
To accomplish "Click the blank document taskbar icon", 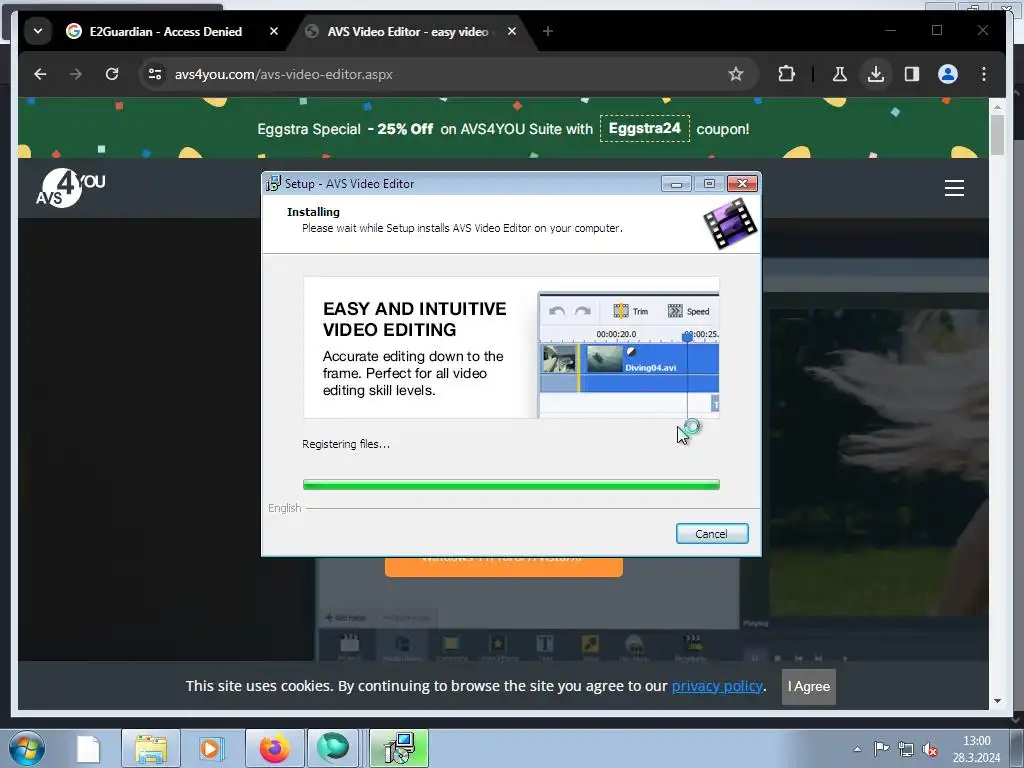I will tap(88, 748).
